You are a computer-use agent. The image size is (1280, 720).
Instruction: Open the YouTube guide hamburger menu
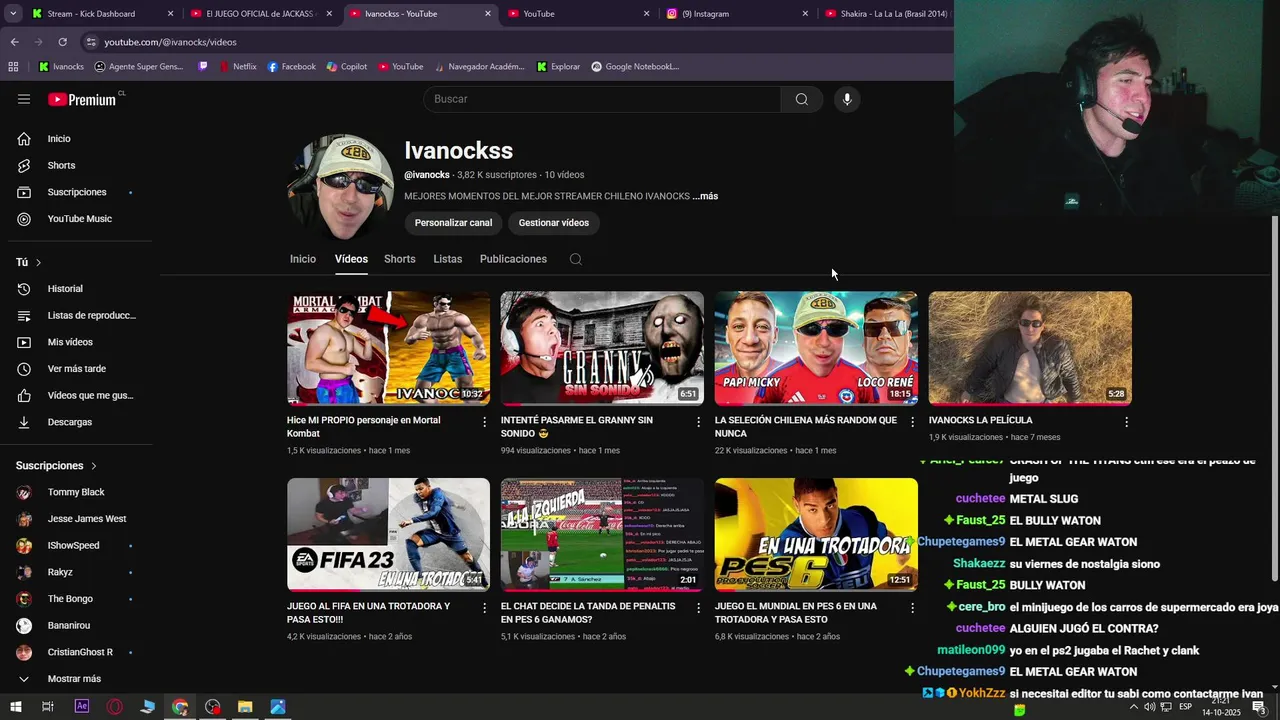(x=24, y=99)
